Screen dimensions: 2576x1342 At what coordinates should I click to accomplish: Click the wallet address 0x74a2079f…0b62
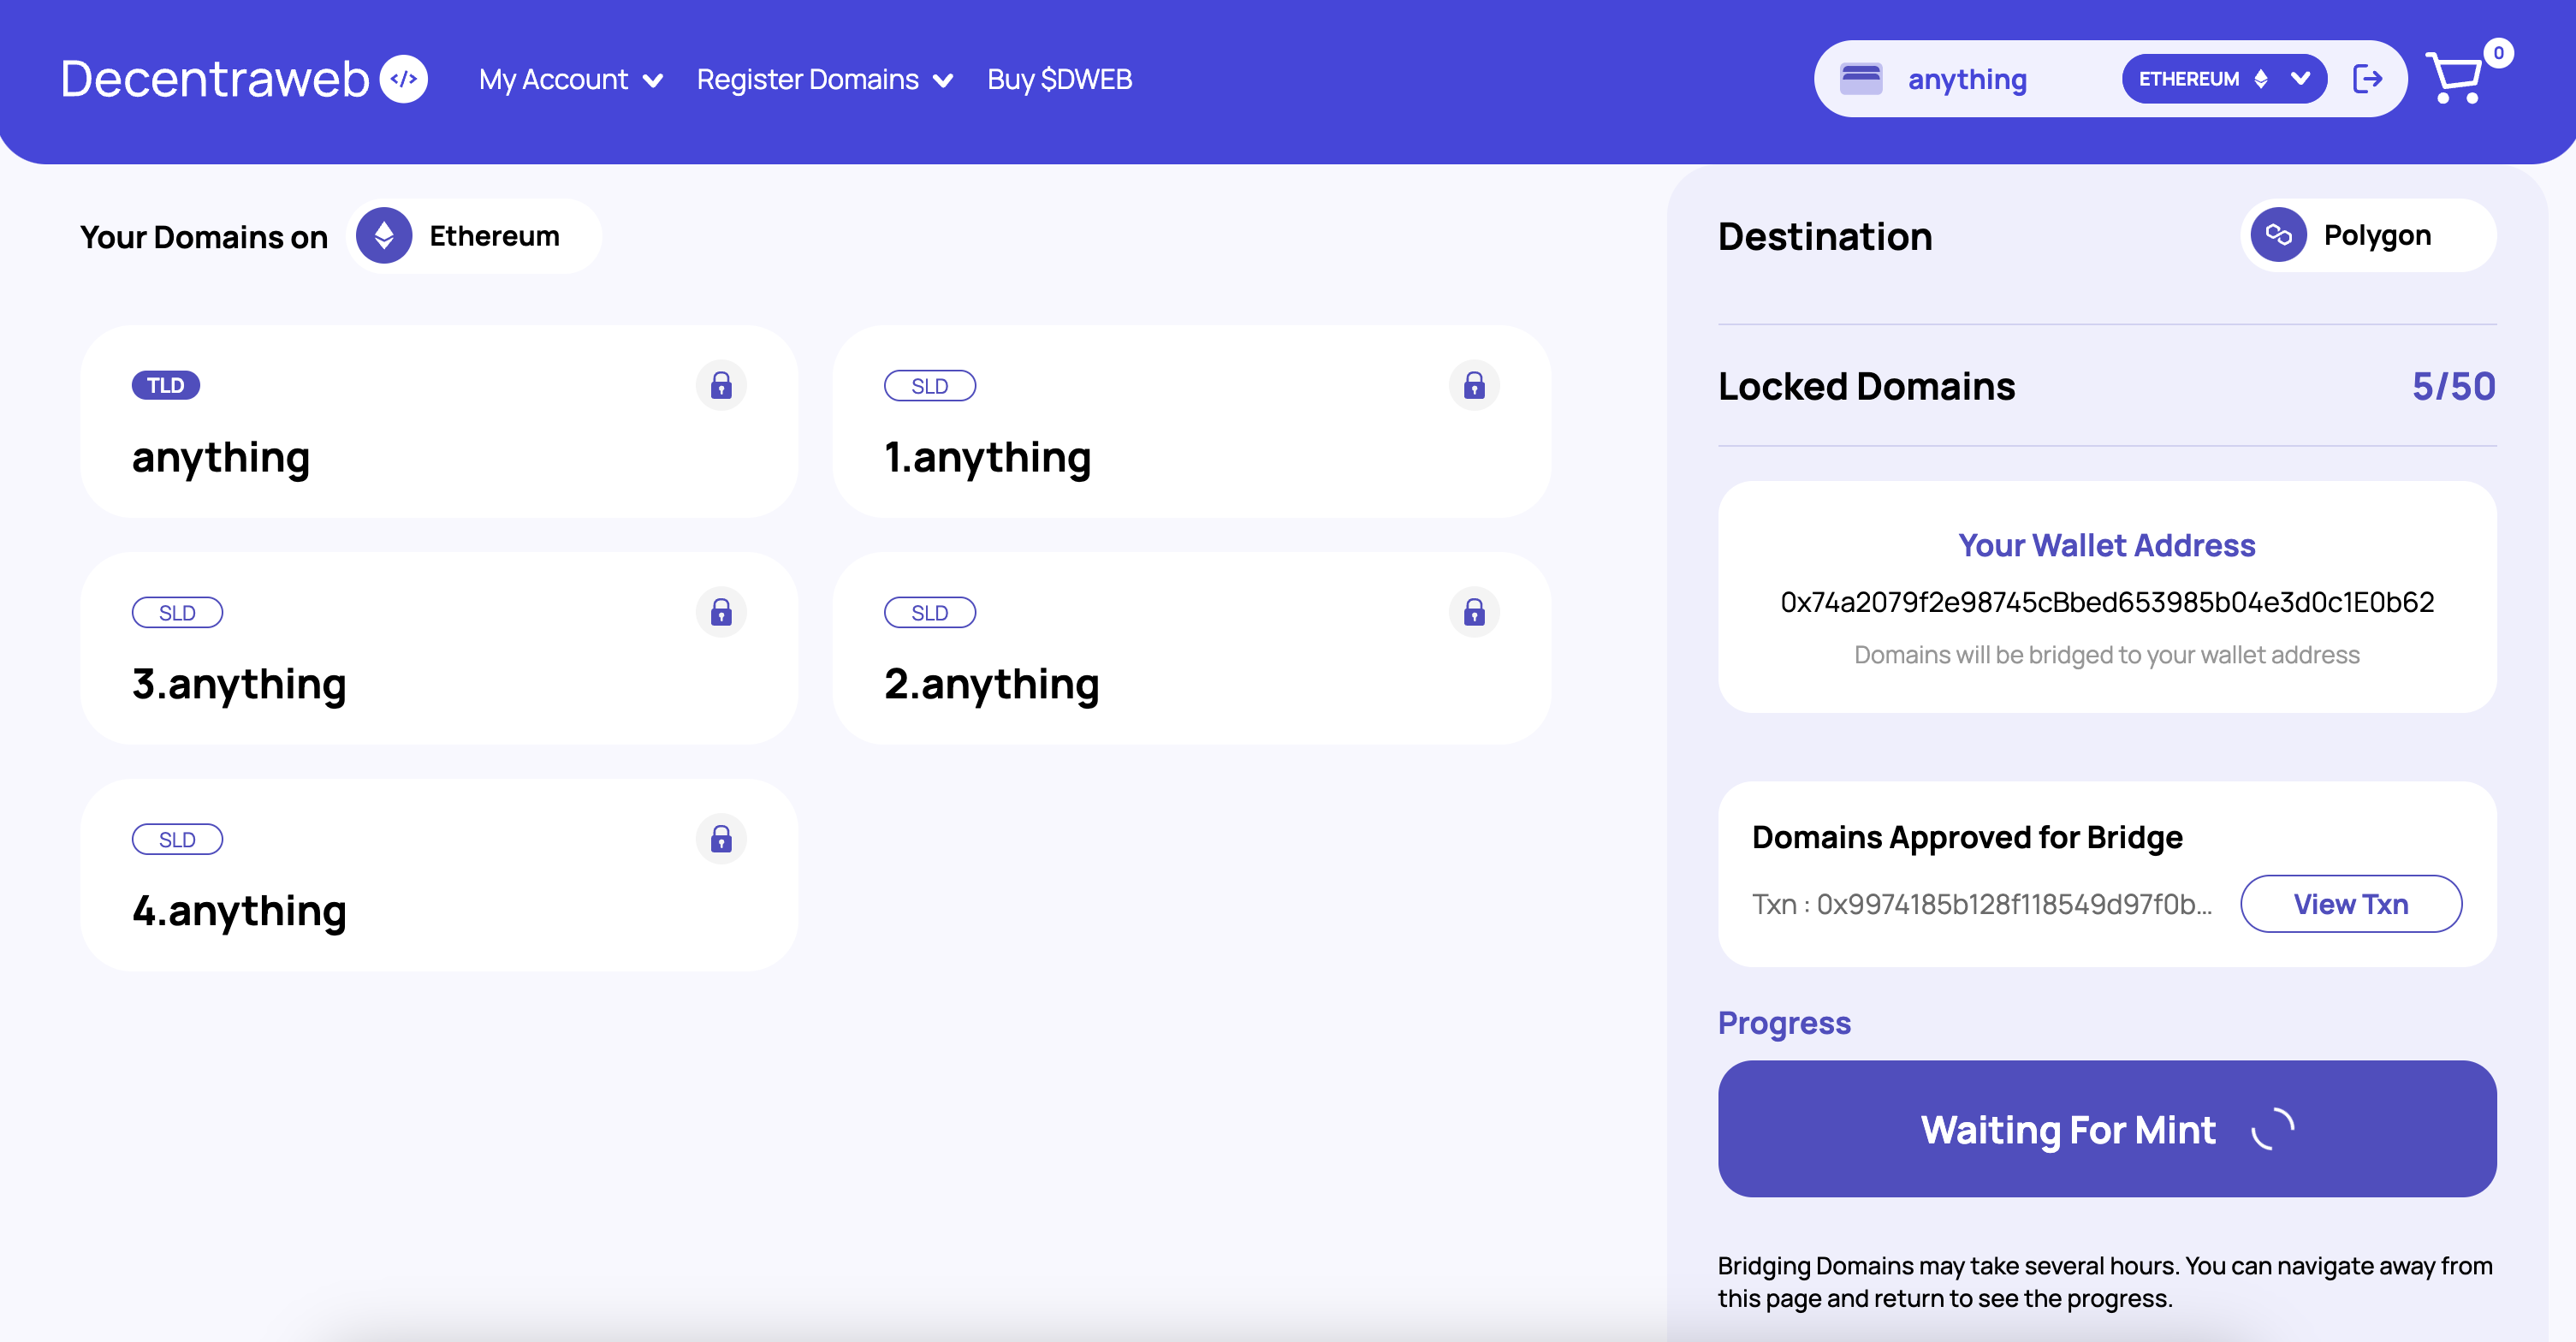pos(2106,602)
